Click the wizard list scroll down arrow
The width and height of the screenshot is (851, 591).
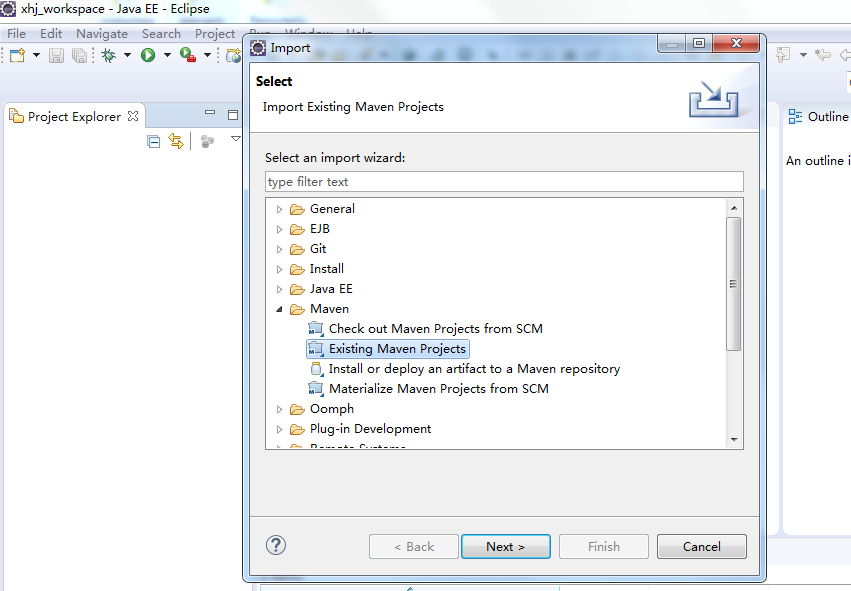(734, 440)
